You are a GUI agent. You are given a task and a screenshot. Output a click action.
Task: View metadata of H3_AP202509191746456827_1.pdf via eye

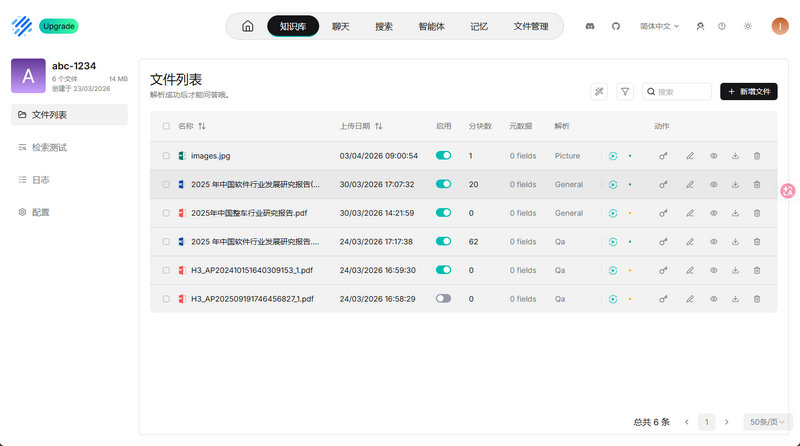pyautogui.click(x=714, y=299)
